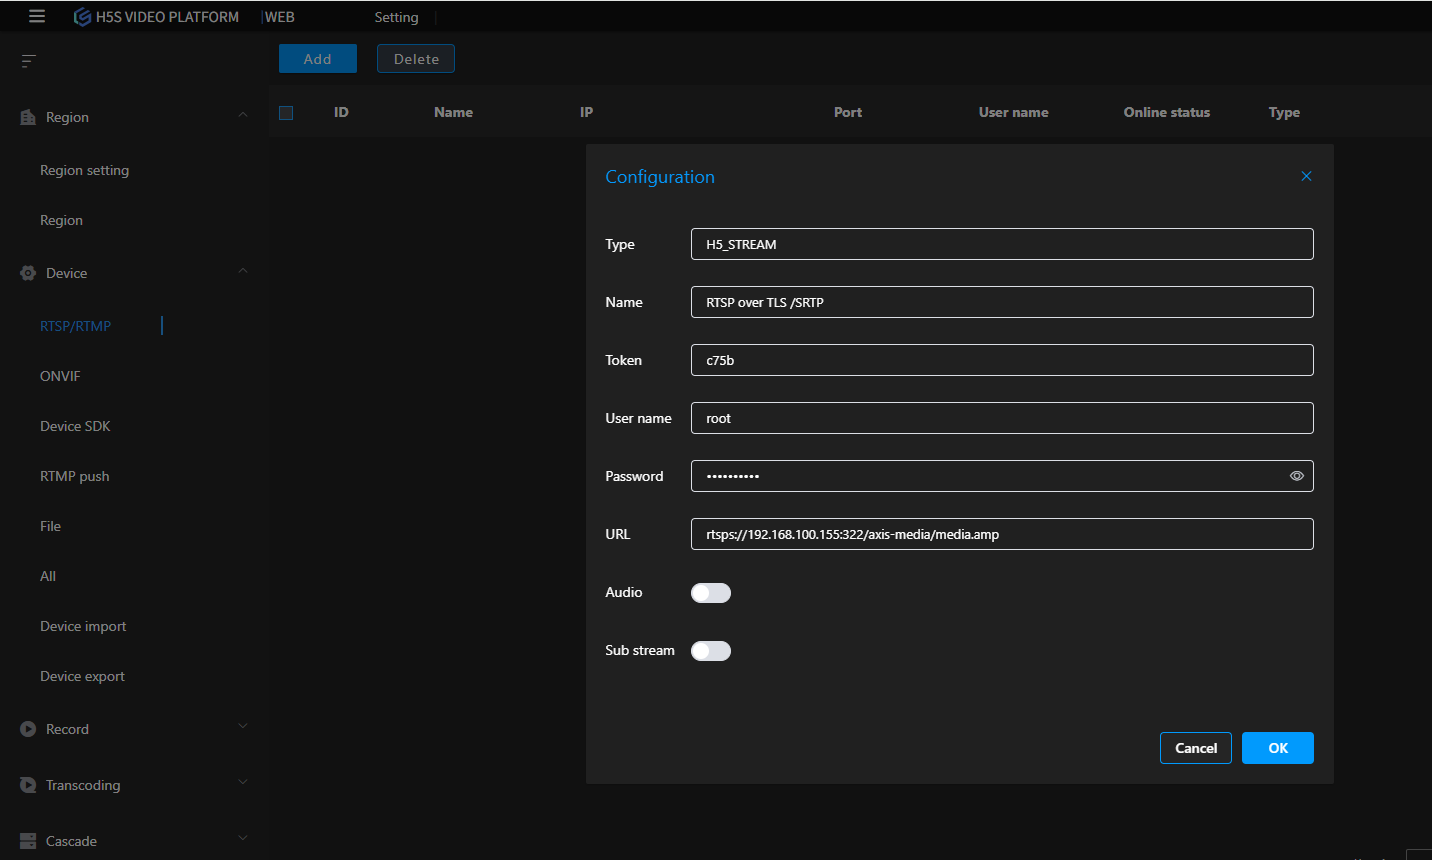Screen dimensions: 1432x860
Task: Click the Record play icon
Action: (28, 729)
